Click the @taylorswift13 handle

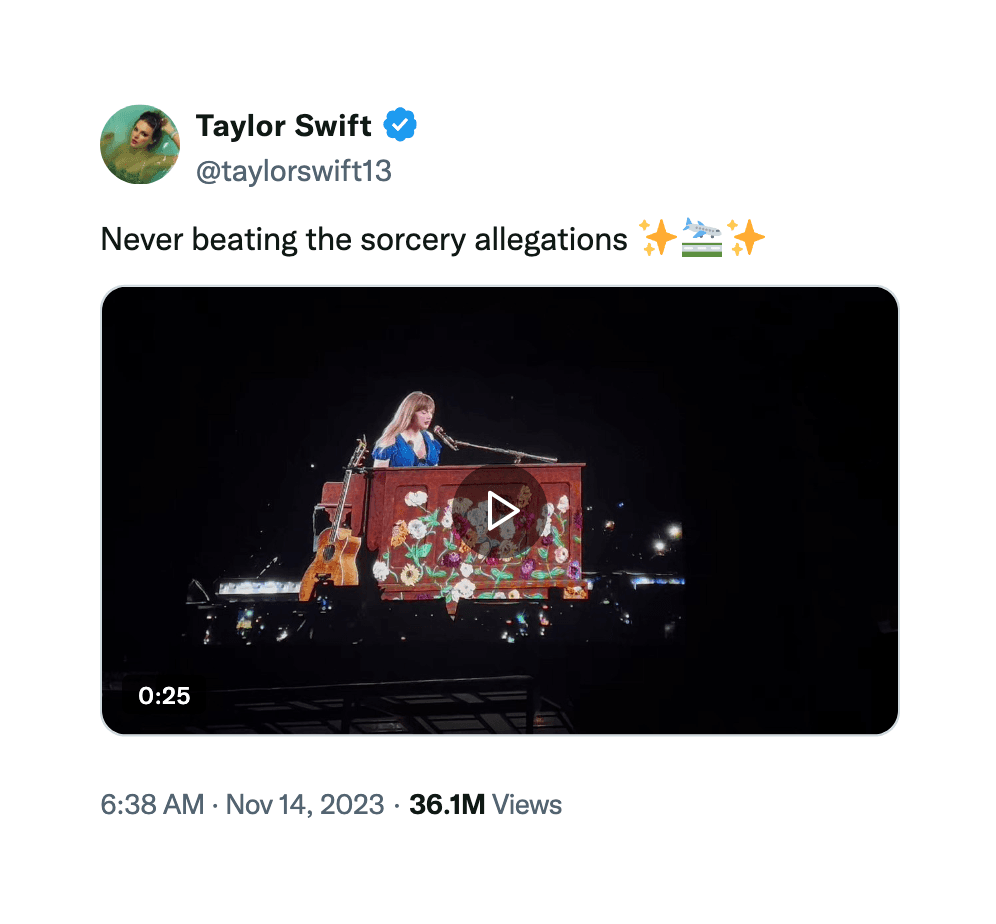tap(290, 171)
